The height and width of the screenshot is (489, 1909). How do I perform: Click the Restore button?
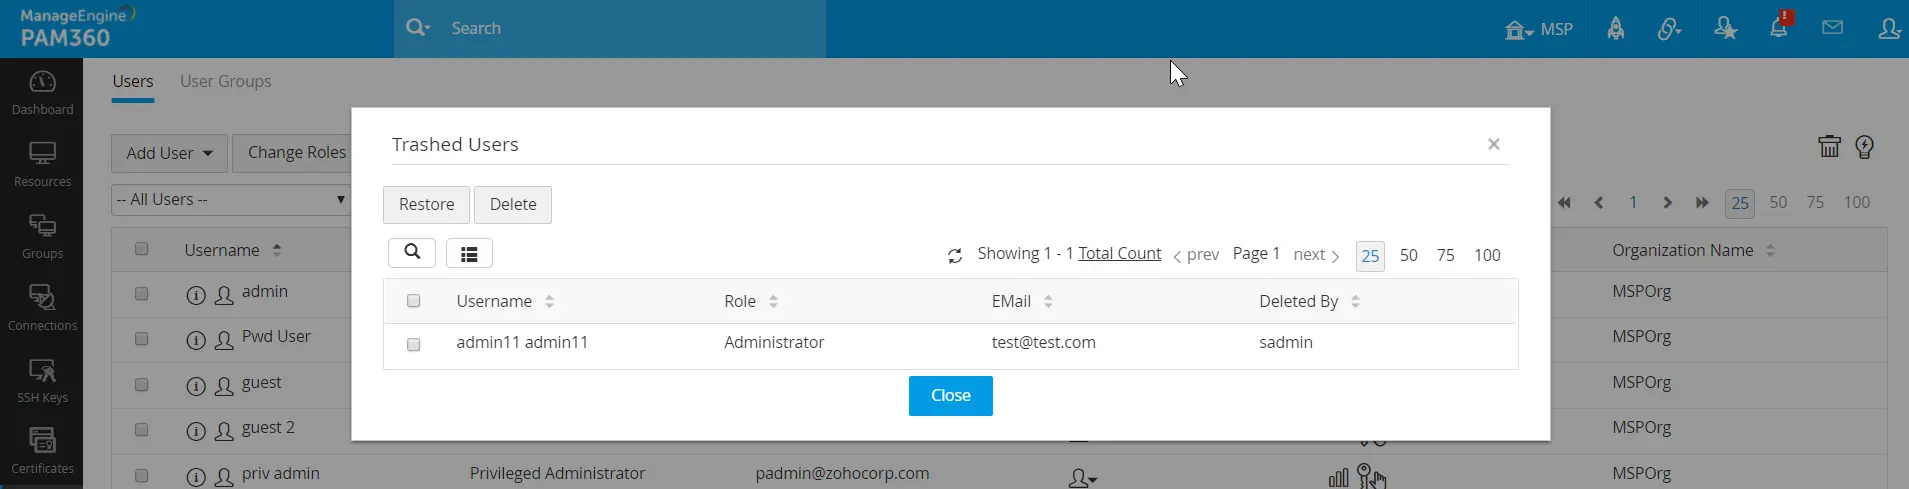(x=426, y=204)
